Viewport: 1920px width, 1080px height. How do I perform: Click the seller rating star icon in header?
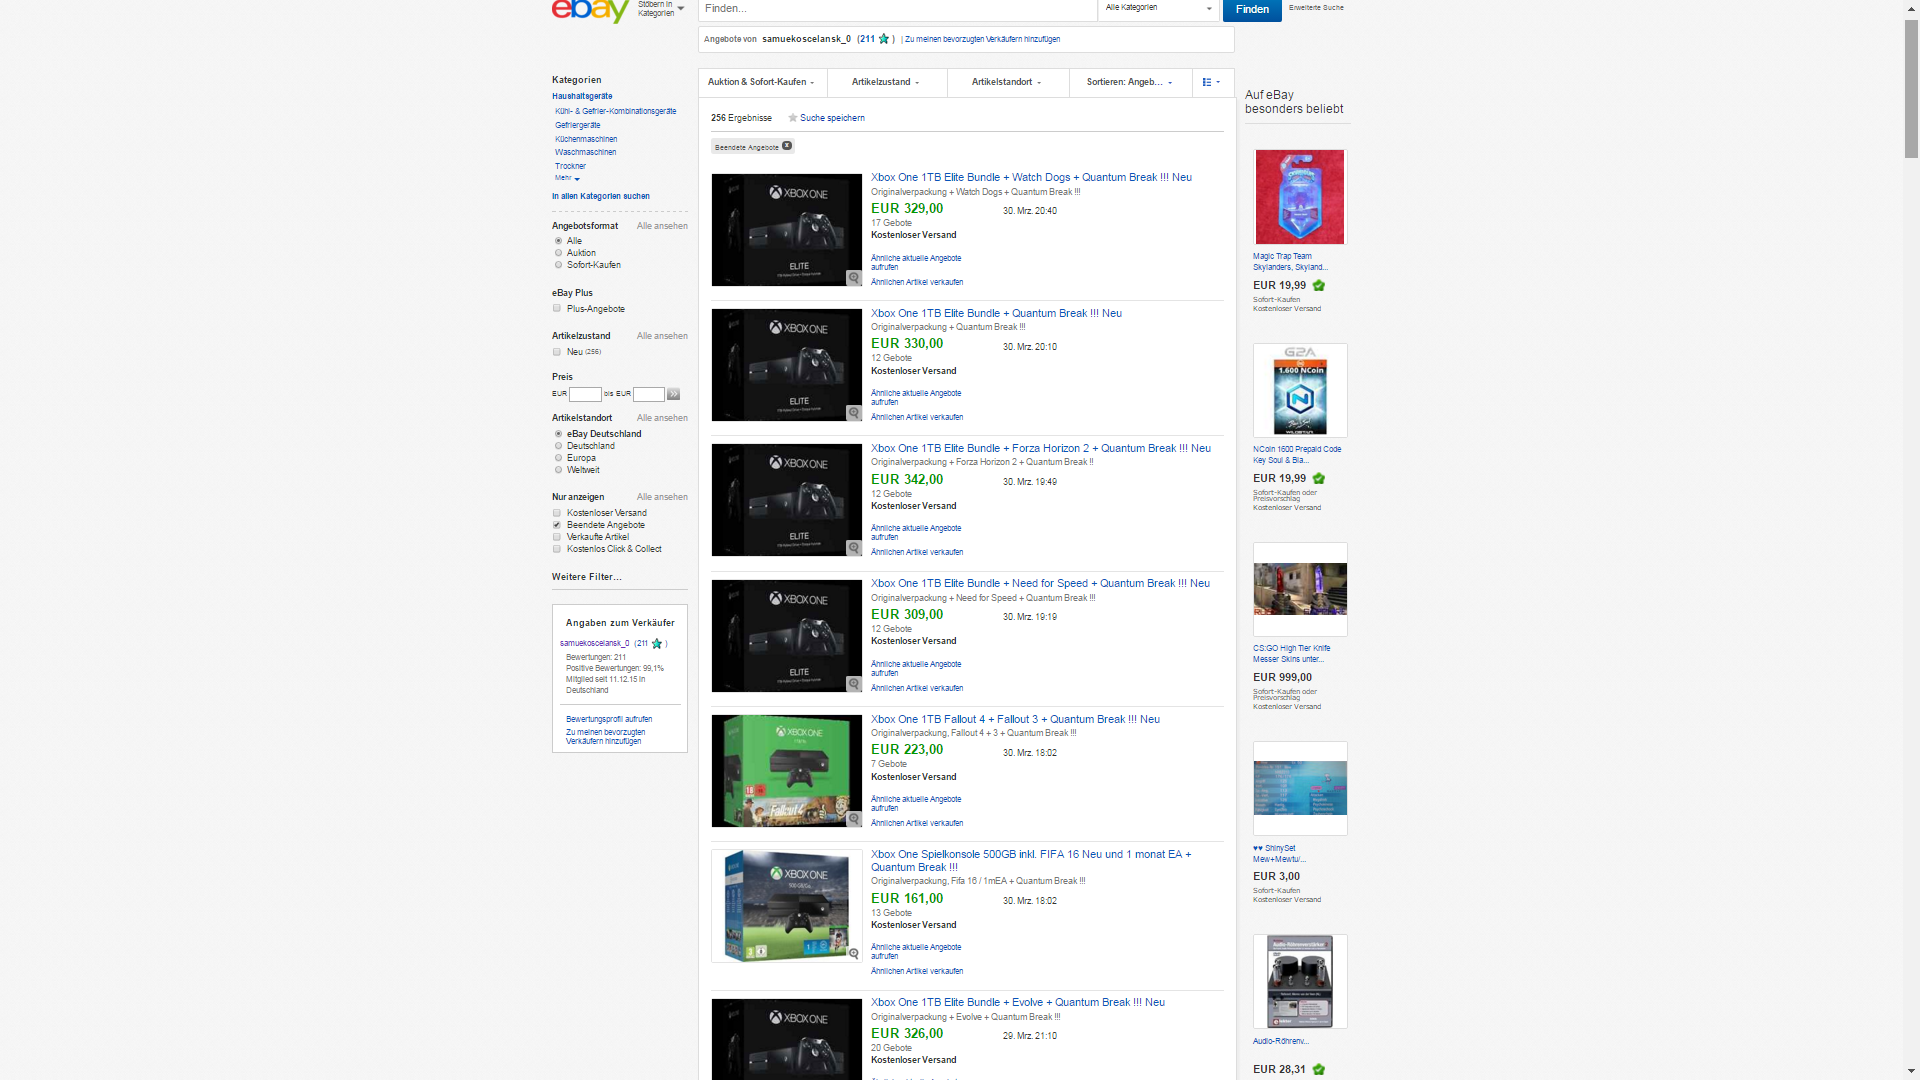[884, 39]
